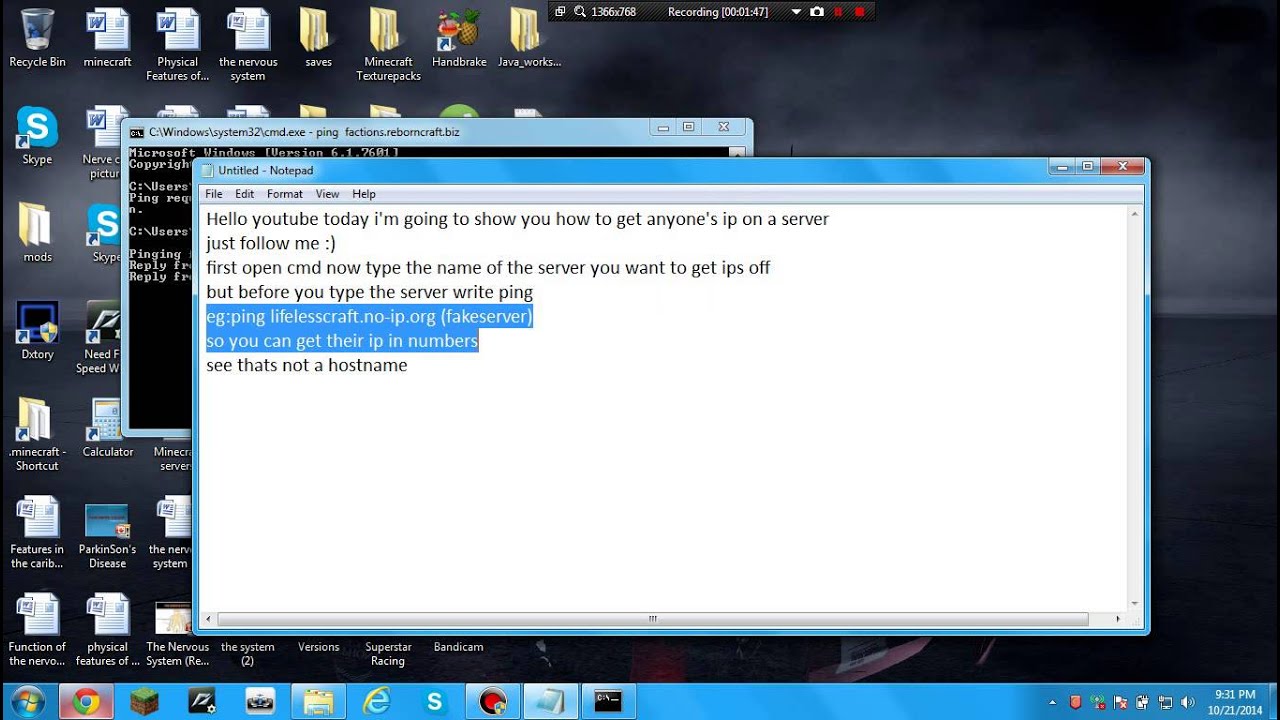1280x720 pixels.
Task: Open Skype from the taskbar
Action: click(434, 702)
